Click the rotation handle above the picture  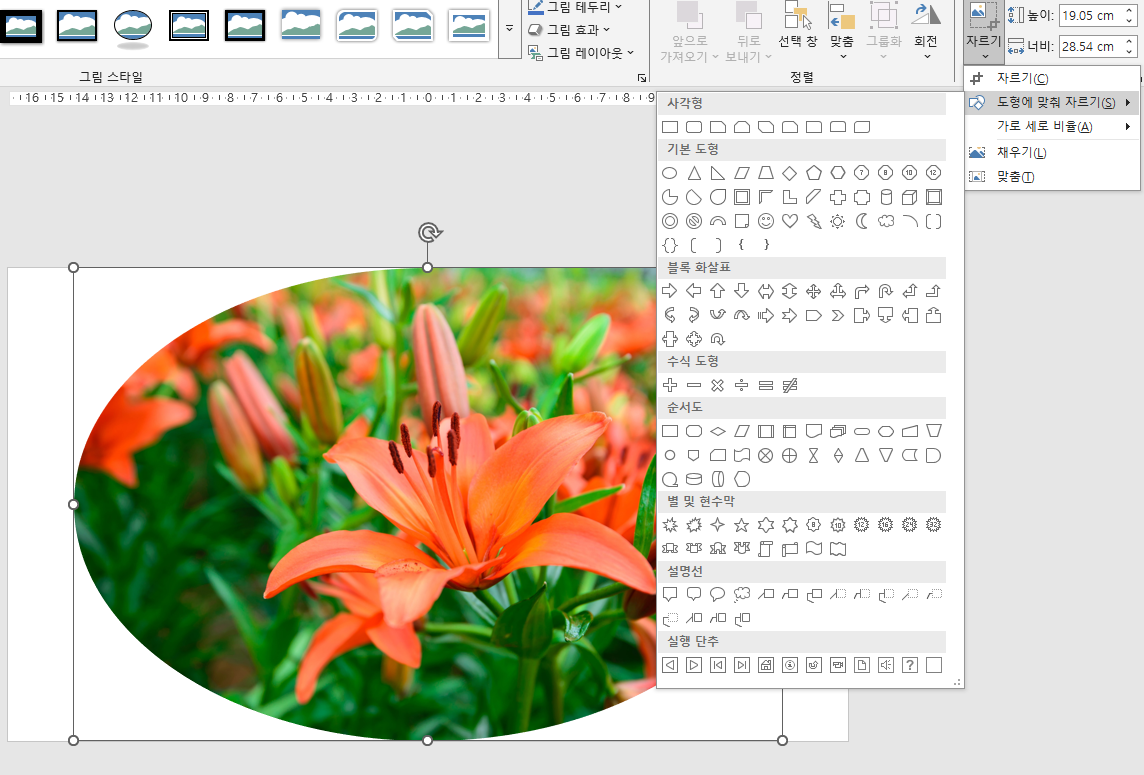[429, 233]
